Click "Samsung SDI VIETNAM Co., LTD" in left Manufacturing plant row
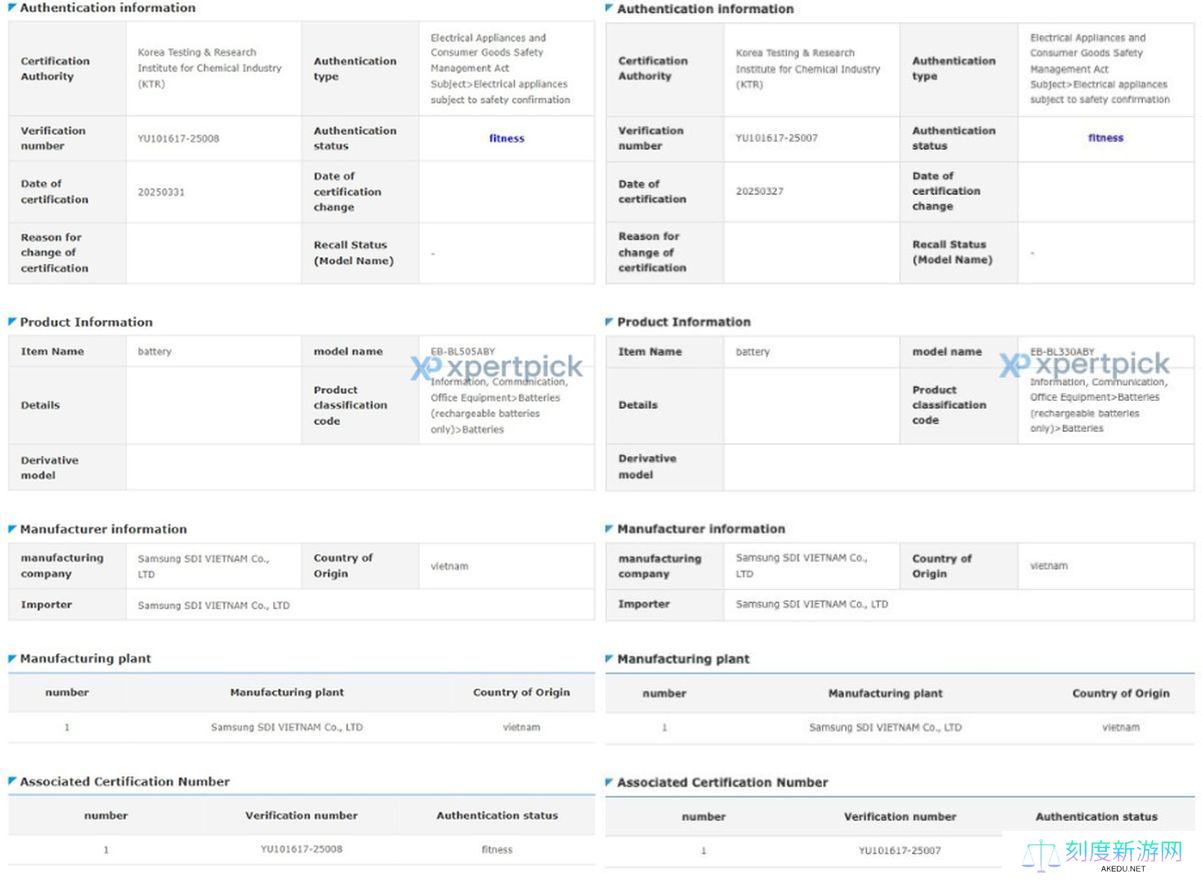Screen dimensions: 1202x881 (x=287, y=728)
